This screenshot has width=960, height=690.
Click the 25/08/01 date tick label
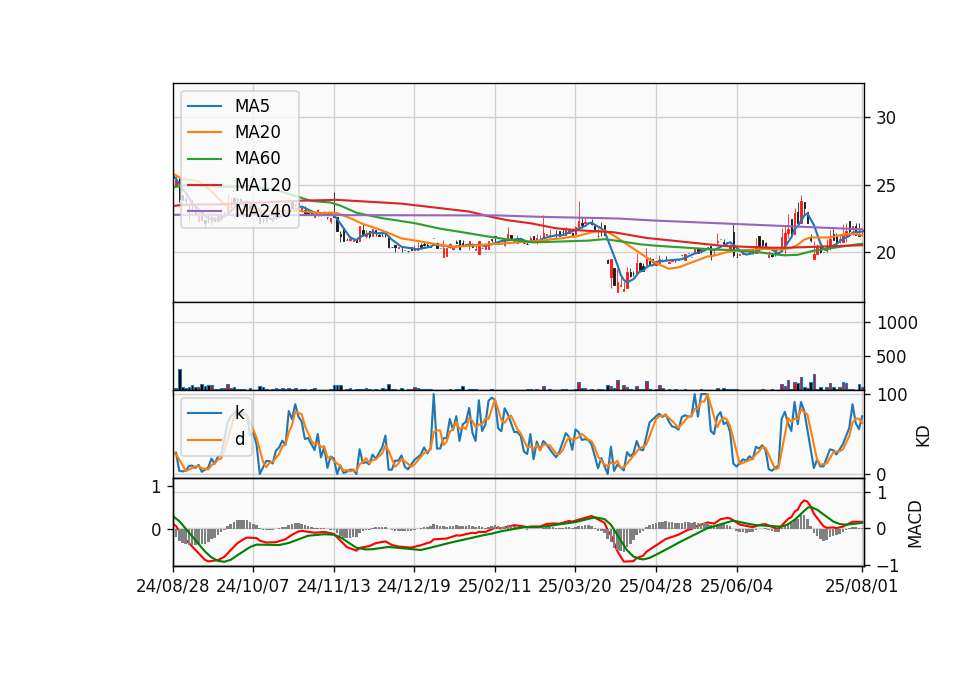coord(861,586)
